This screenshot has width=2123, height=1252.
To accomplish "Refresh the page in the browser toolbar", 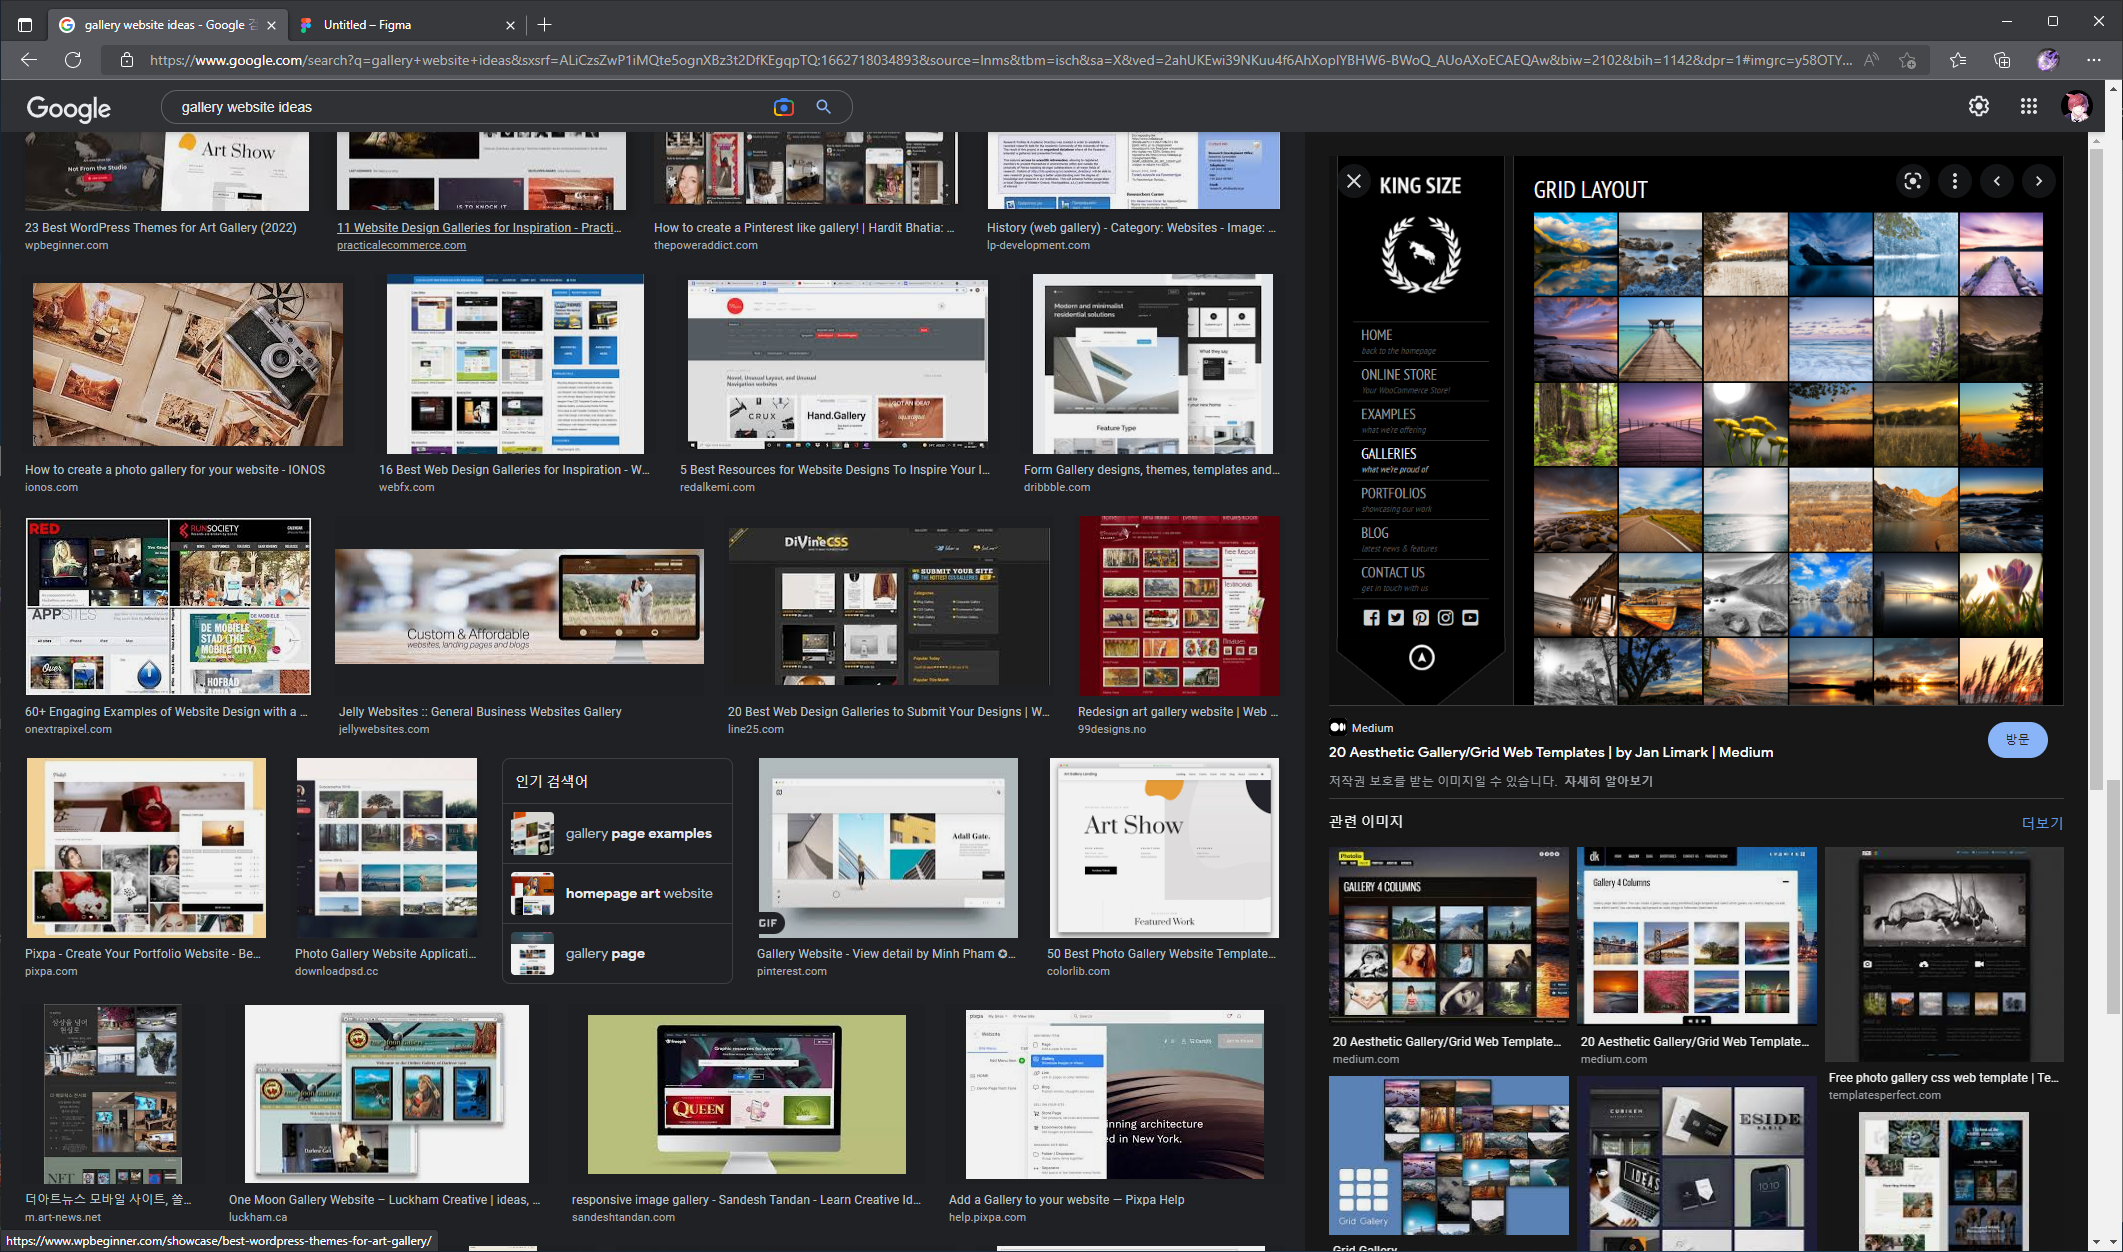I will (x=73, y=60).
